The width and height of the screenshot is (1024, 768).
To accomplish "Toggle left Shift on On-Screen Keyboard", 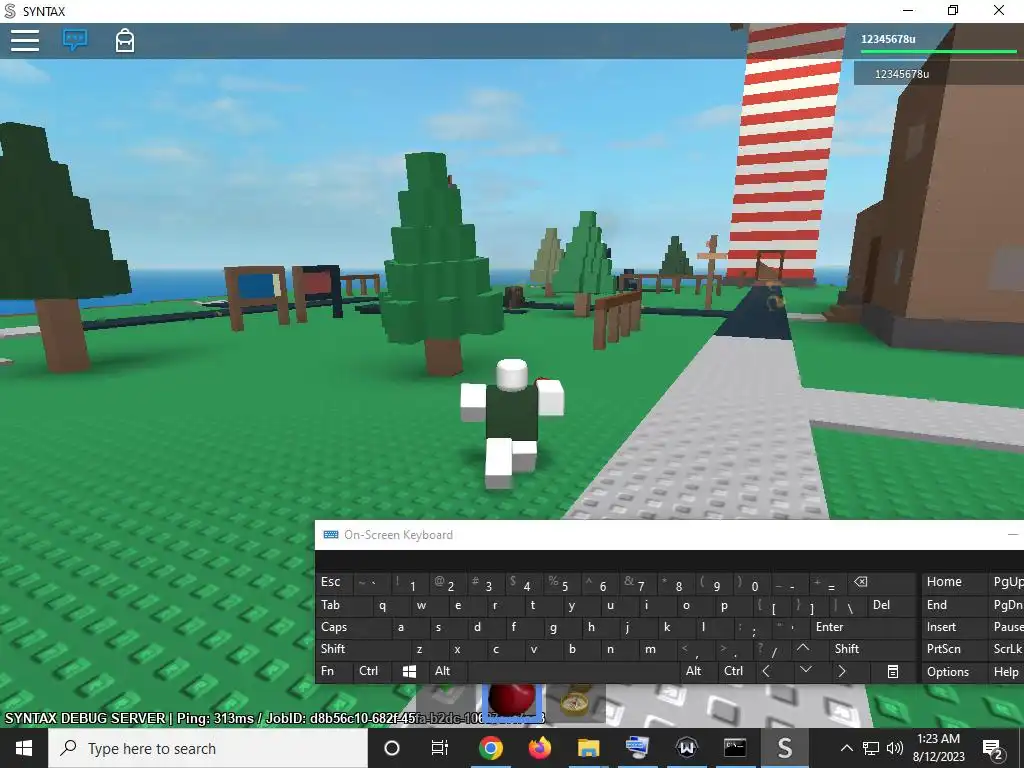I will pos(362,650).
